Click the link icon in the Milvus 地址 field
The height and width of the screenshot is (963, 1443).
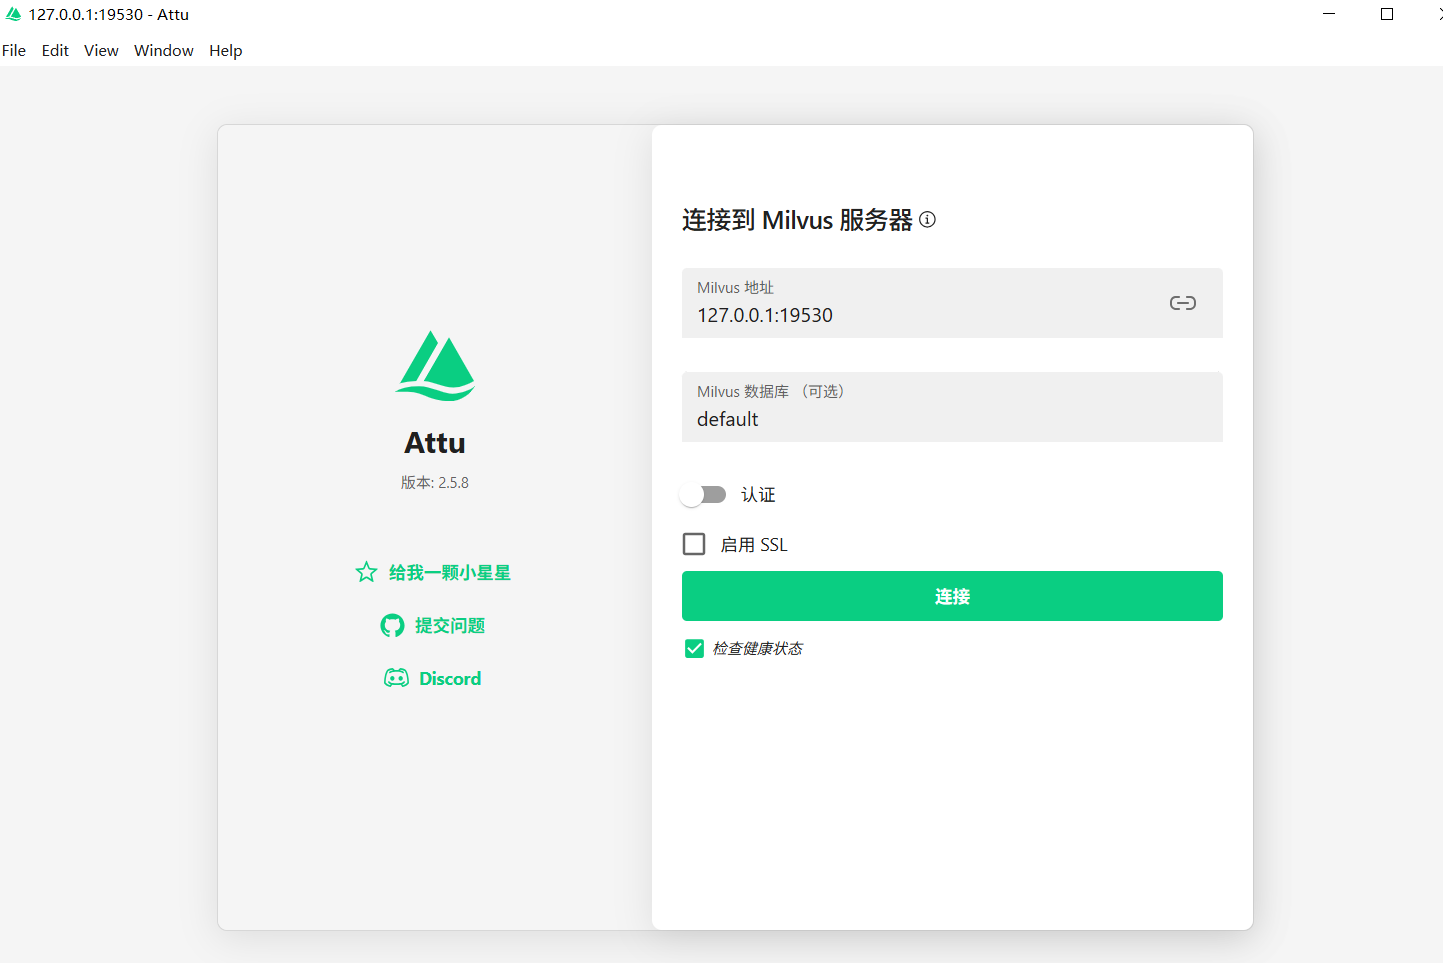click(x=1183, y=303)
